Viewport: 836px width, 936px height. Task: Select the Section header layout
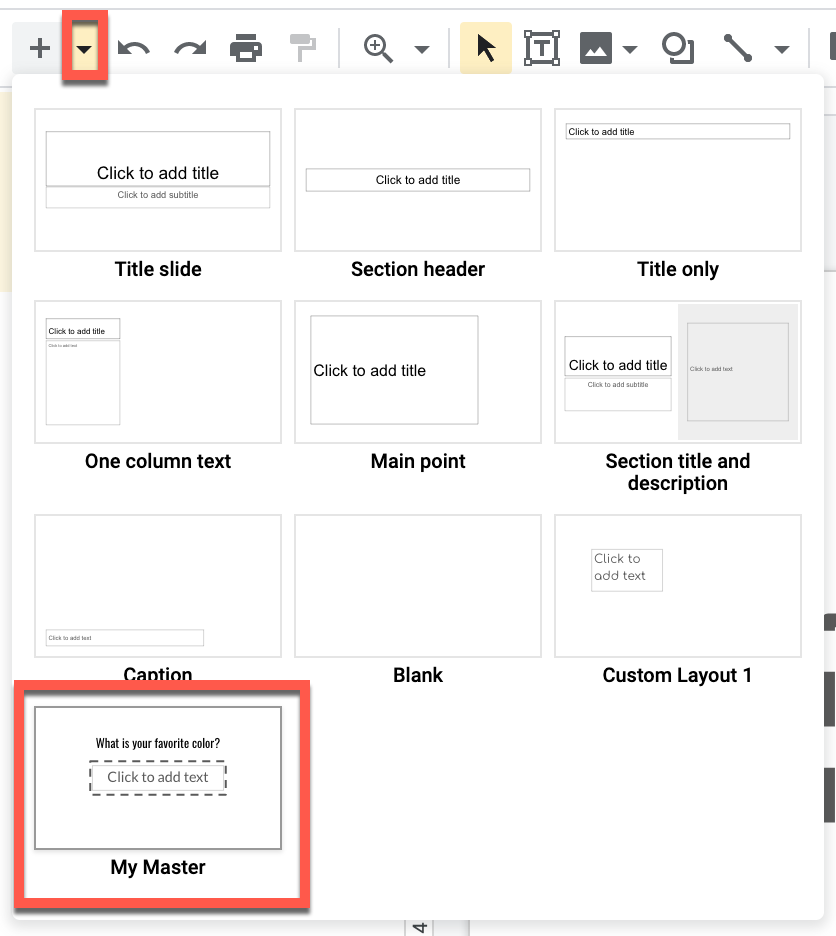coord(417,180)
